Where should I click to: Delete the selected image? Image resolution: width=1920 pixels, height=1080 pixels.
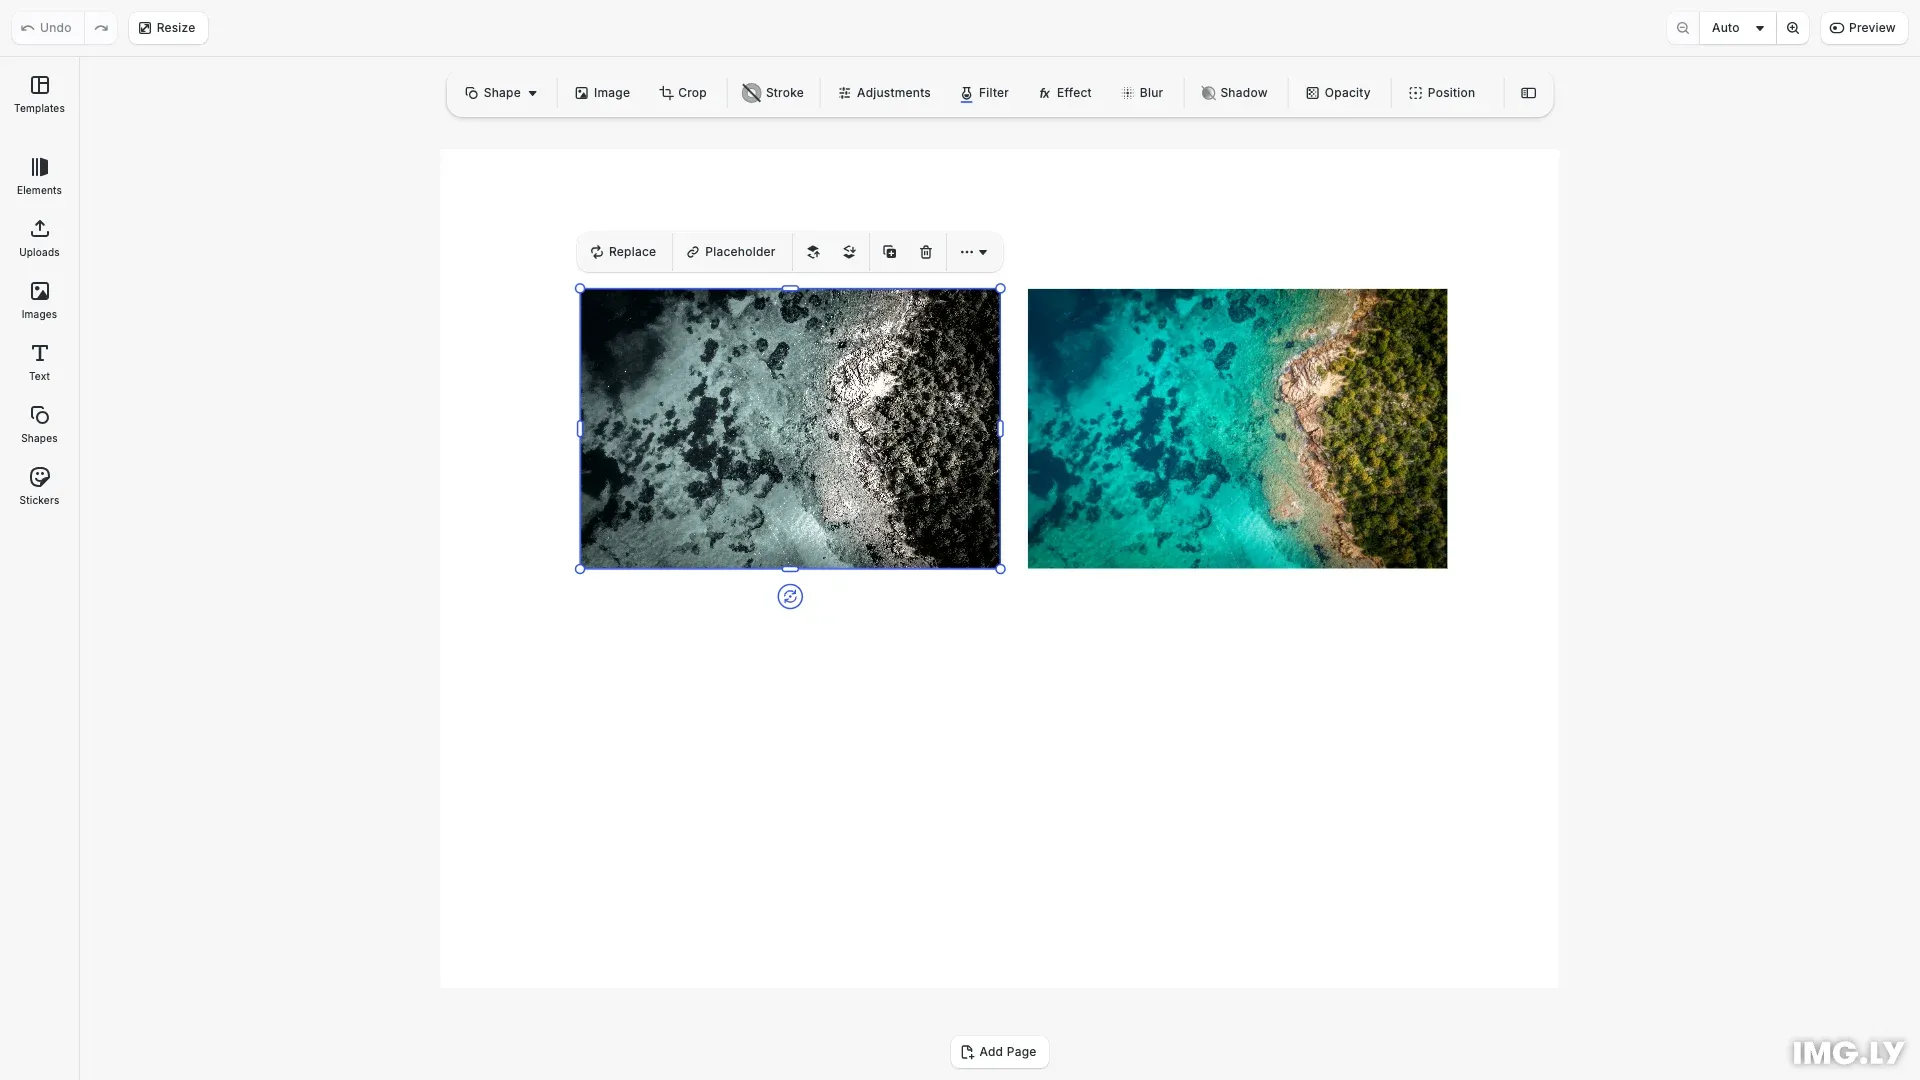coord(925,251)
